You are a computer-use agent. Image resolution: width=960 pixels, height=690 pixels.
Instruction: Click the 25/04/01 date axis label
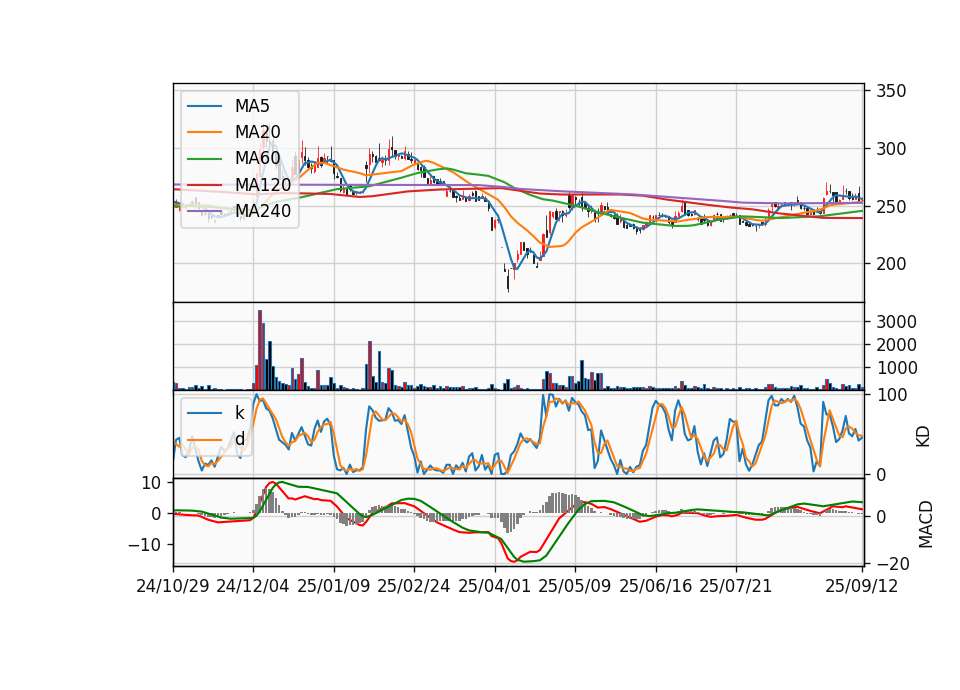495,586
